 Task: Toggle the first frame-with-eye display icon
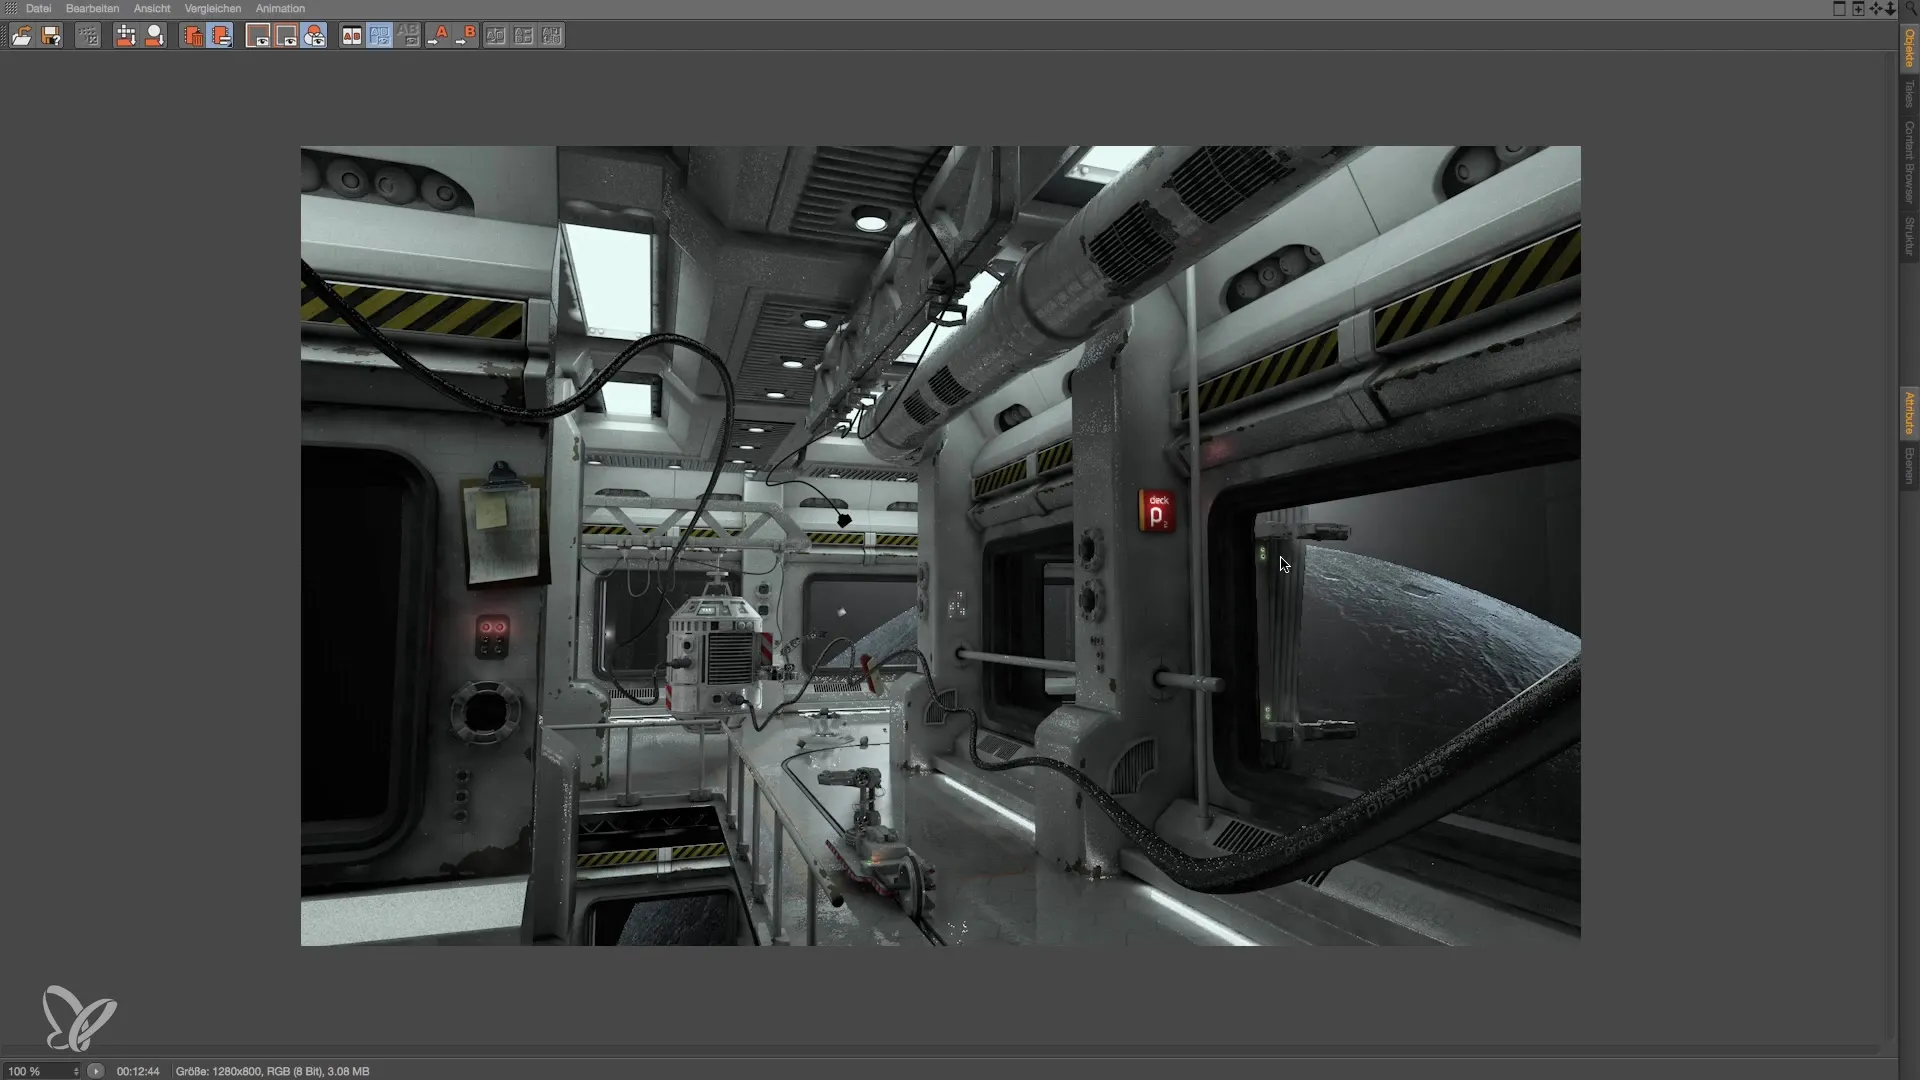click(258, 36)
